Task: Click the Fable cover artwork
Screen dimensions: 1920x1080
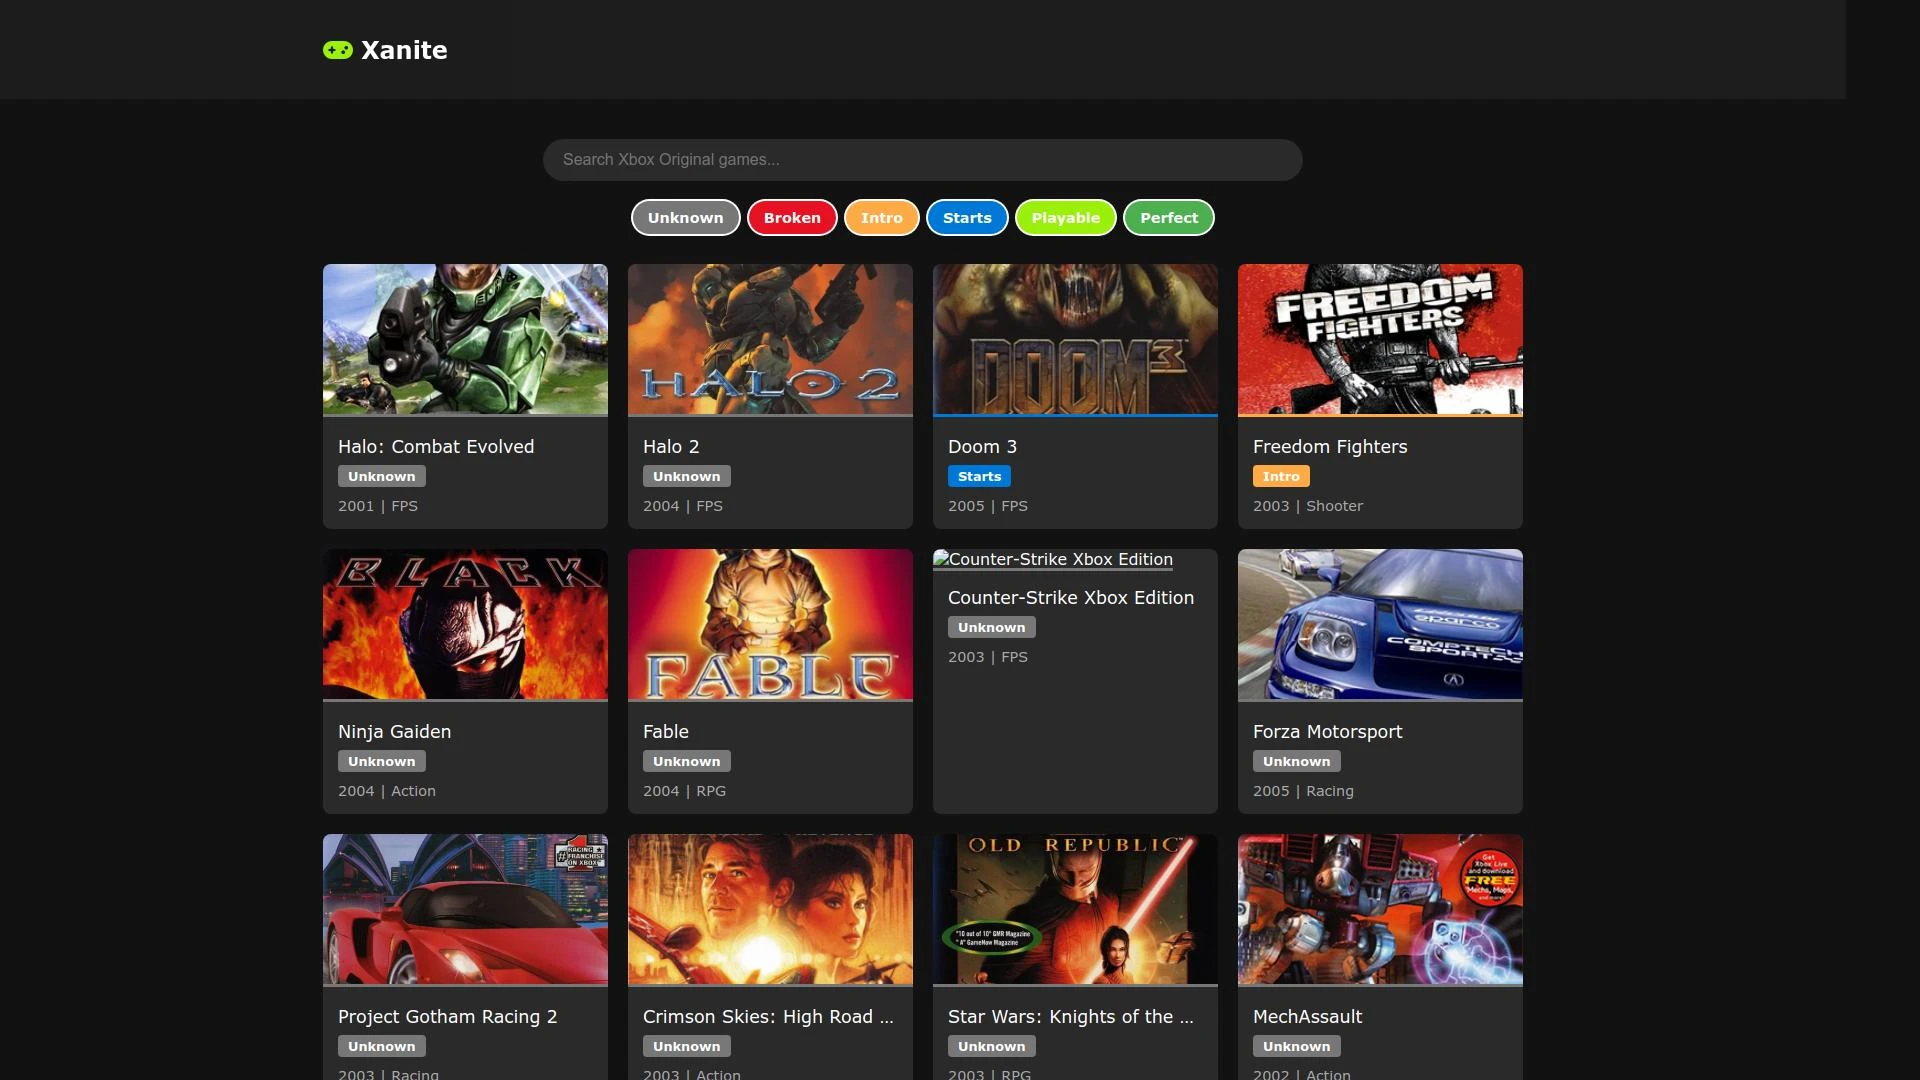Action: [770, 624]
